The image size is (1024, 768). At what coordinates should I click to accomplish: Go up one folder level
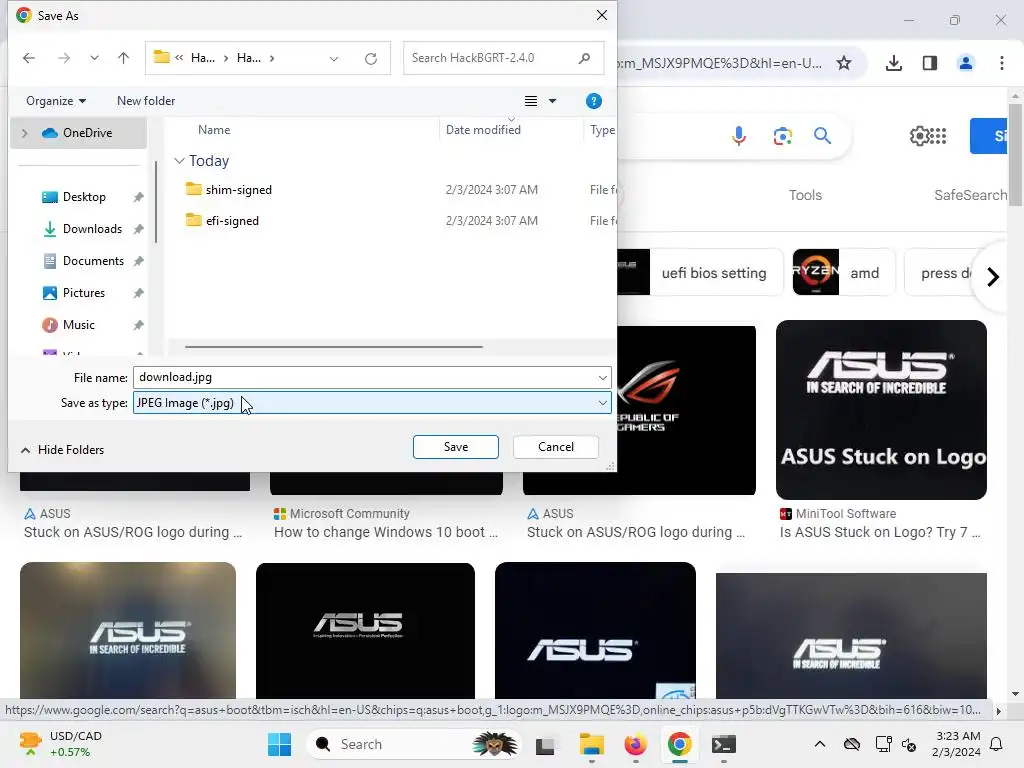(x=123, y=58)
